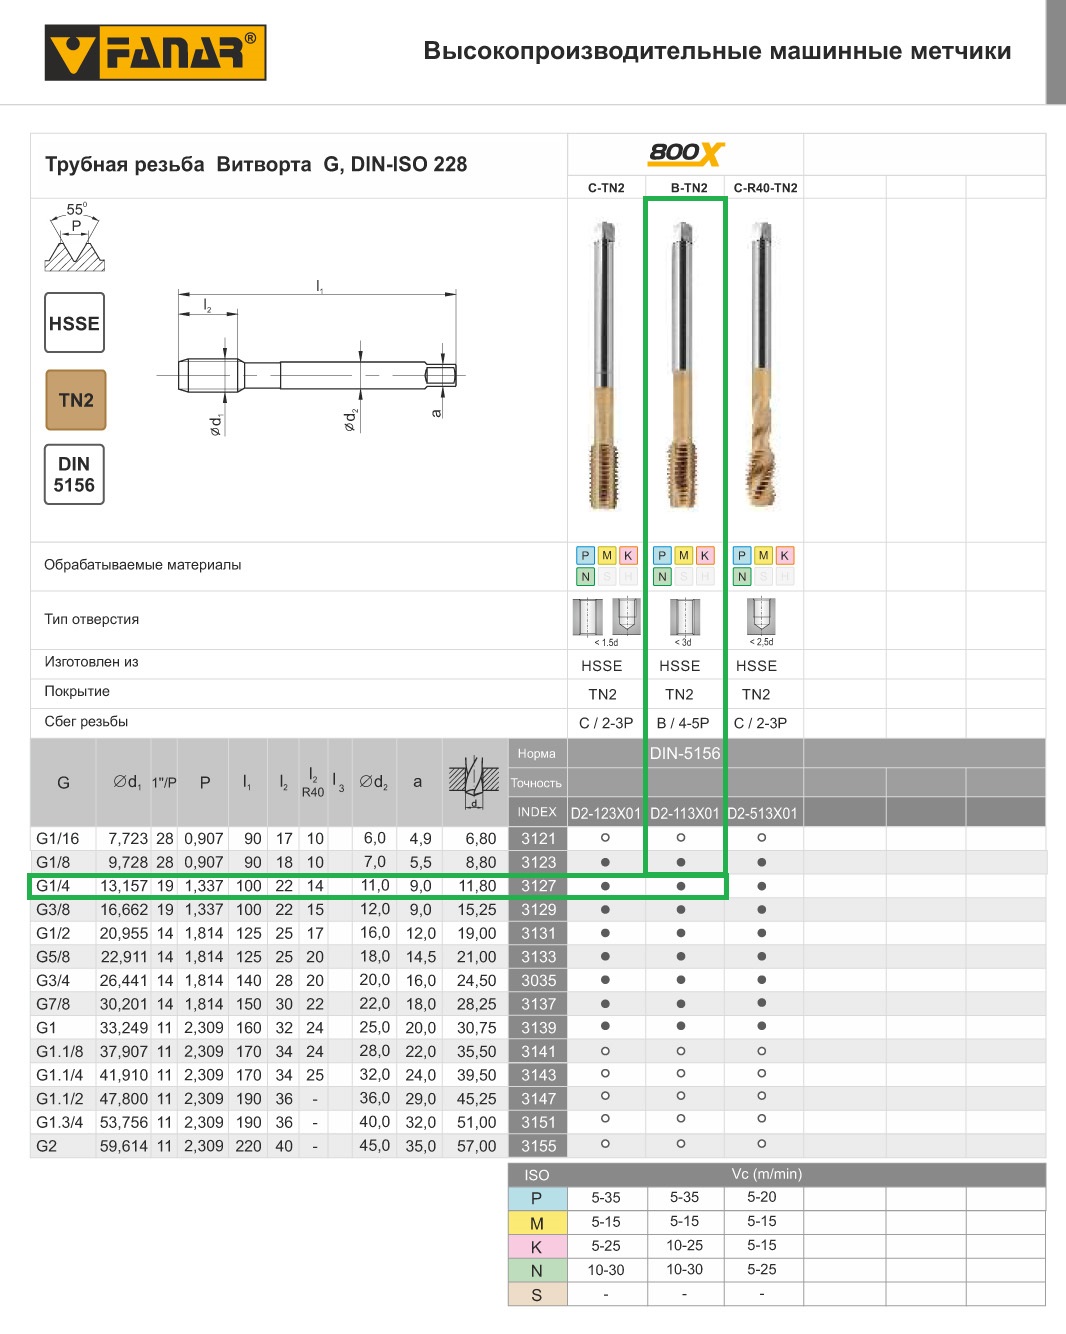Click the N material icon in B-TN2 column
Image resolution: width=1066 pixels, height=1334 pixels.
pyautogui.click(x=662, y=576)
